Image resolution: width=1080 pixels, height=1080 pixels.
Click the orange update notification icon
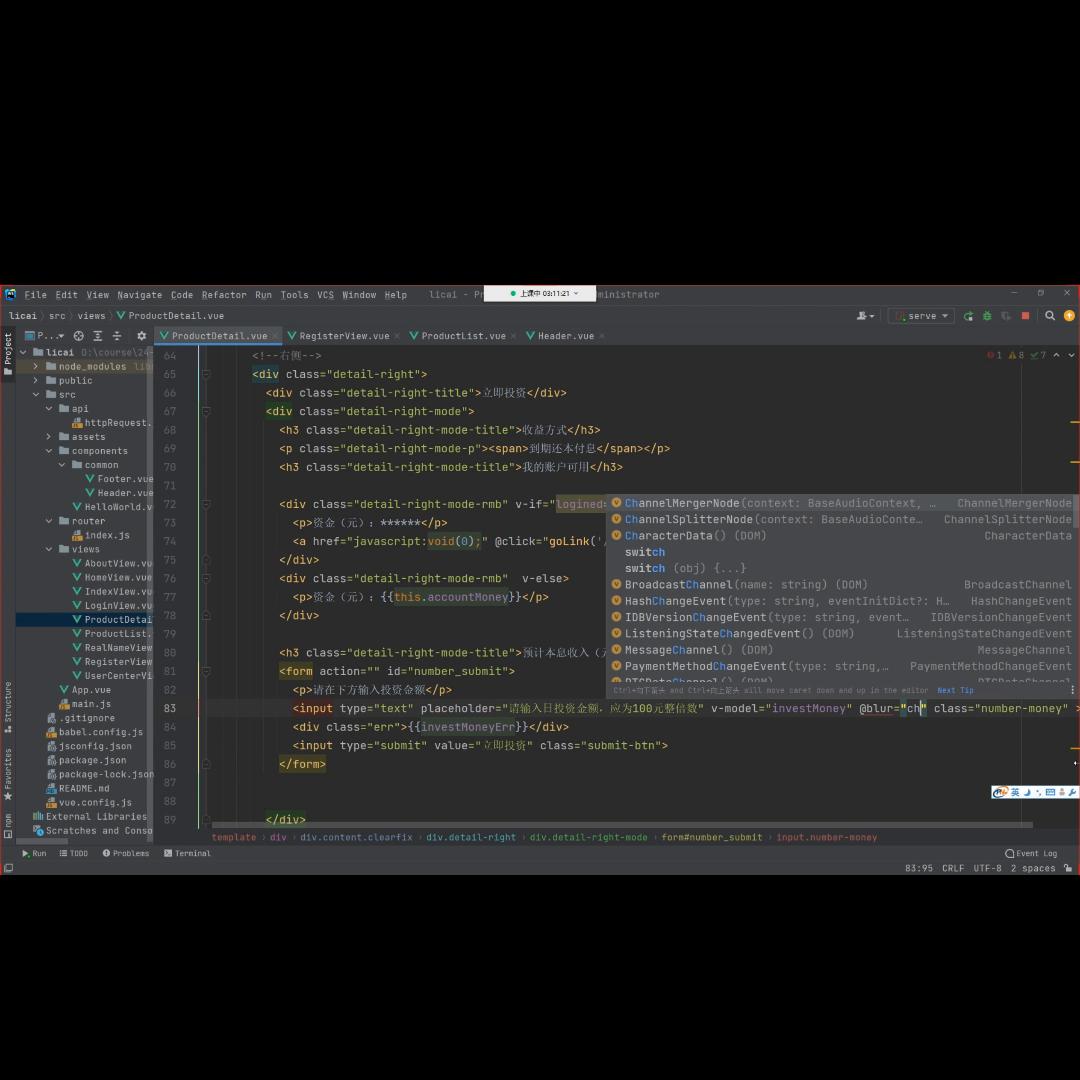pos(1069,316)
